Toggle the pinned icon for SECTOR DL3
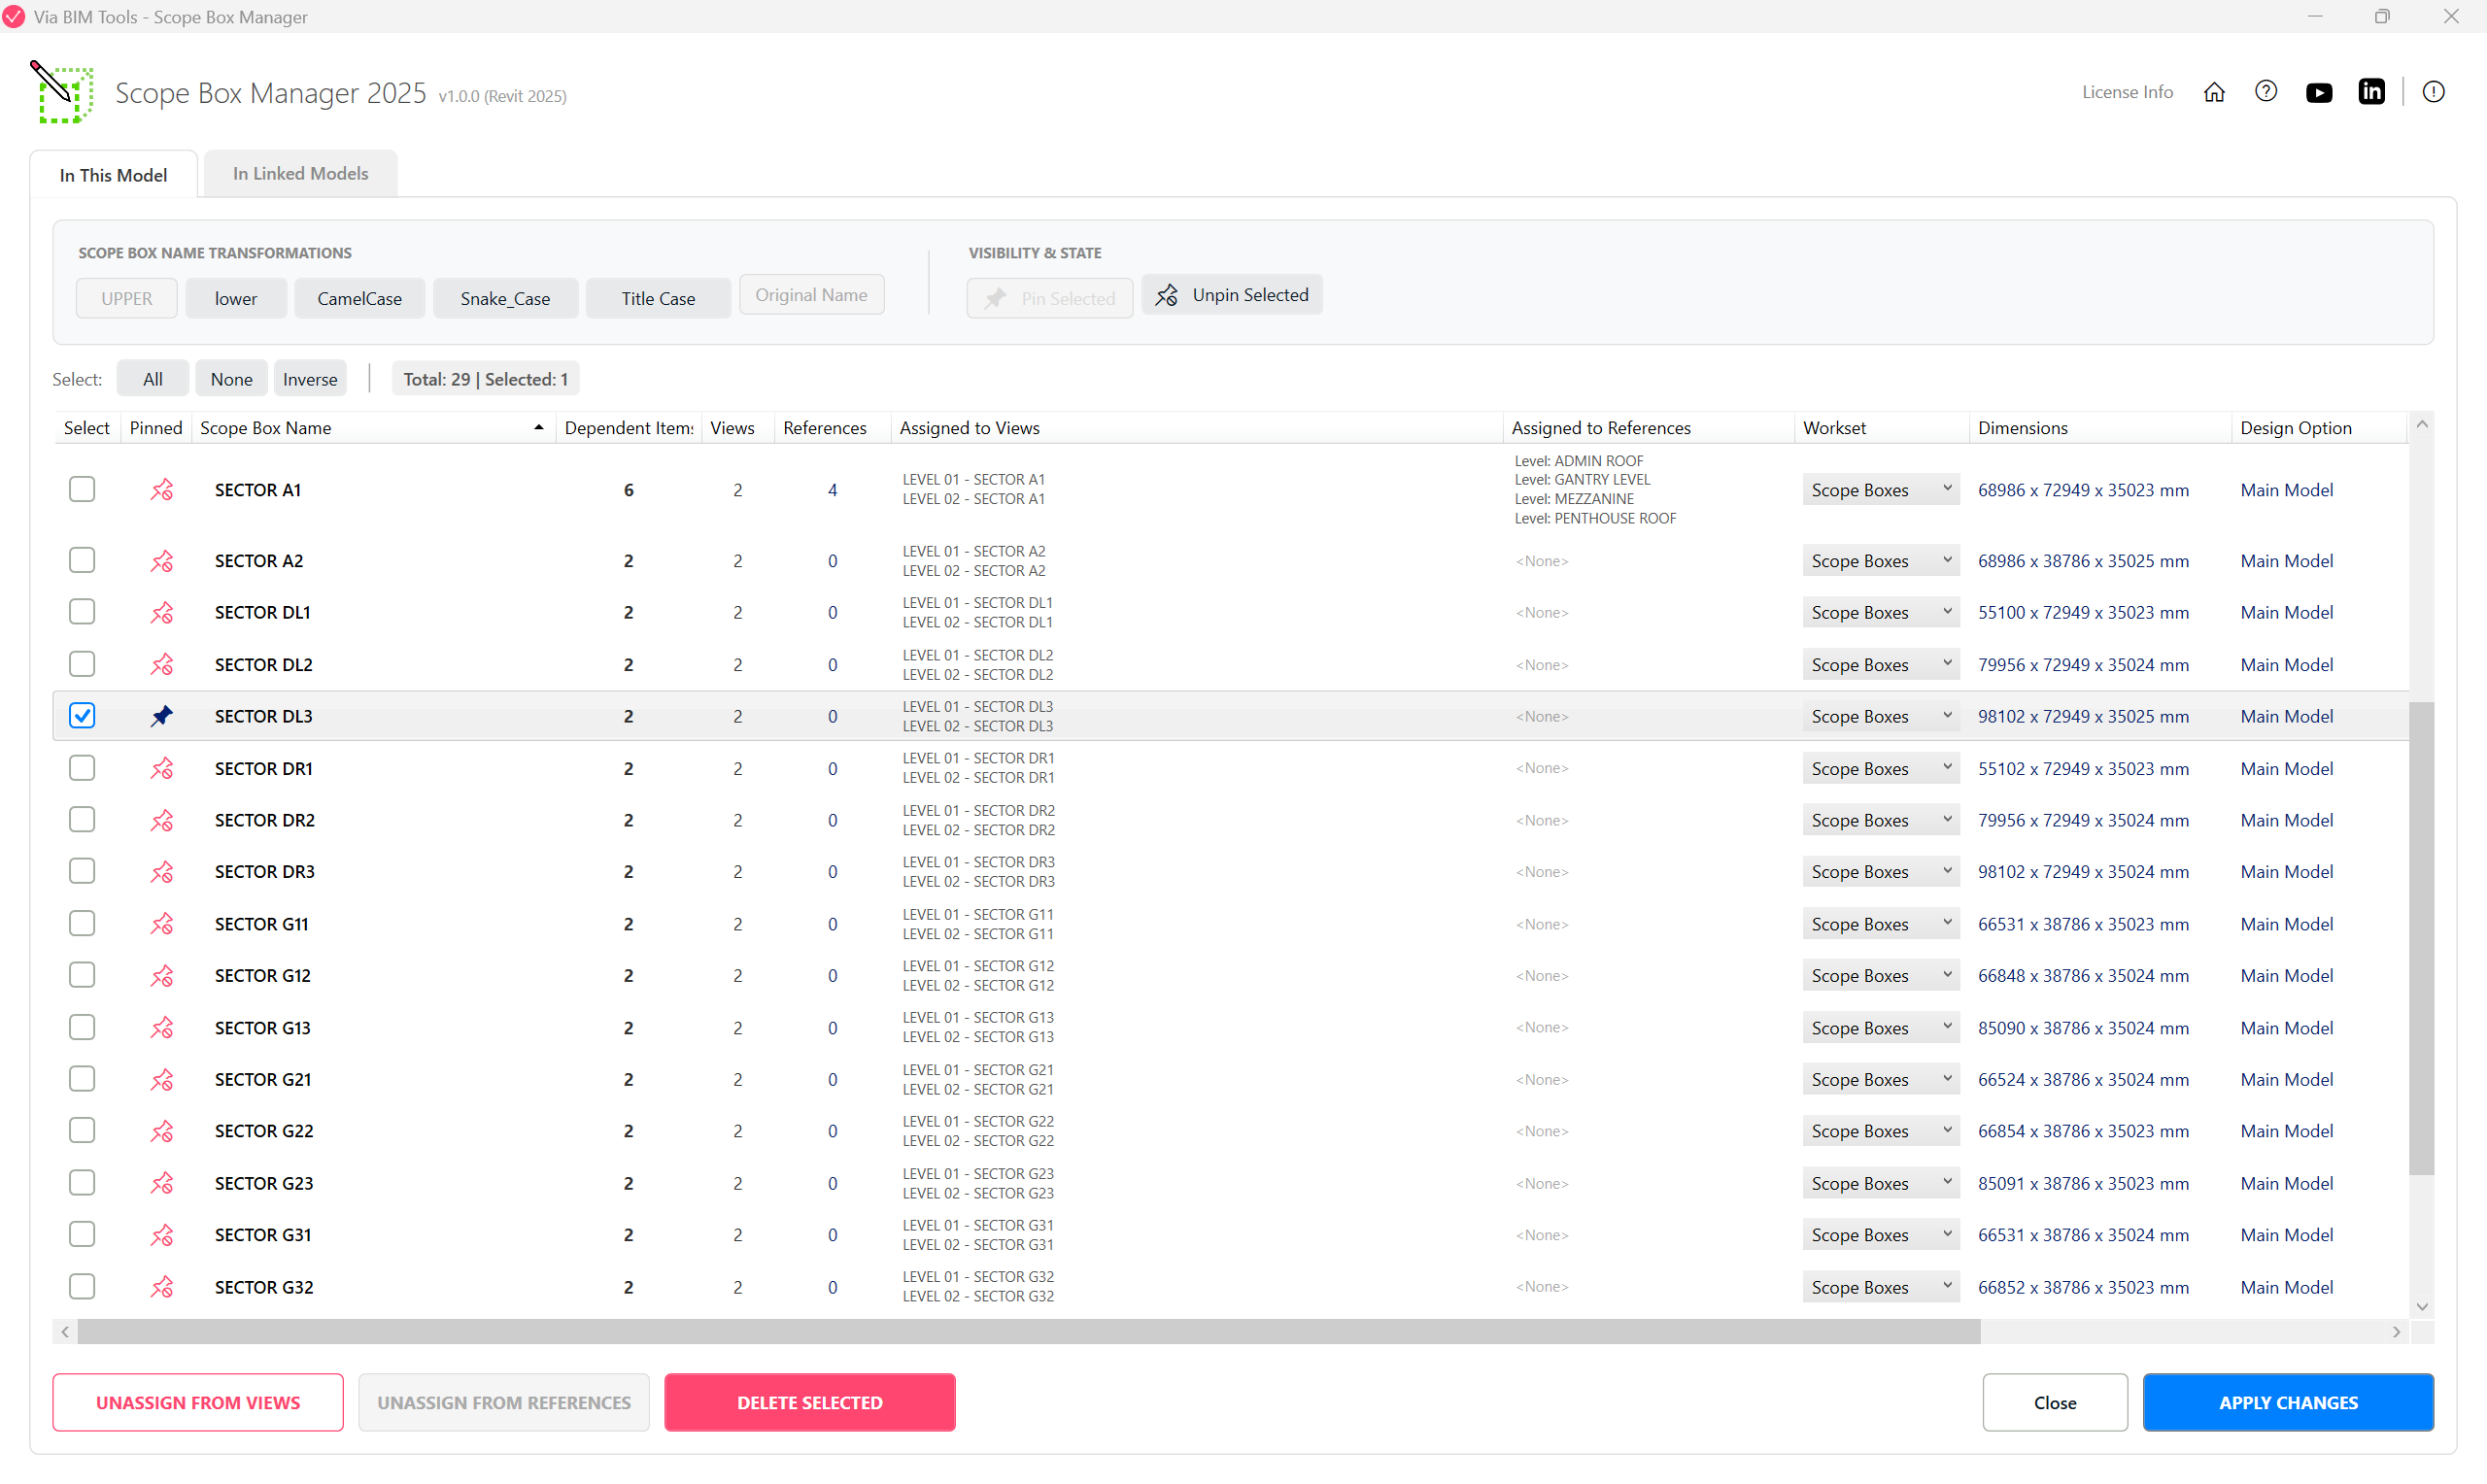Image resolution: width=2487 pixels, height=1484 pixels. 162,716
